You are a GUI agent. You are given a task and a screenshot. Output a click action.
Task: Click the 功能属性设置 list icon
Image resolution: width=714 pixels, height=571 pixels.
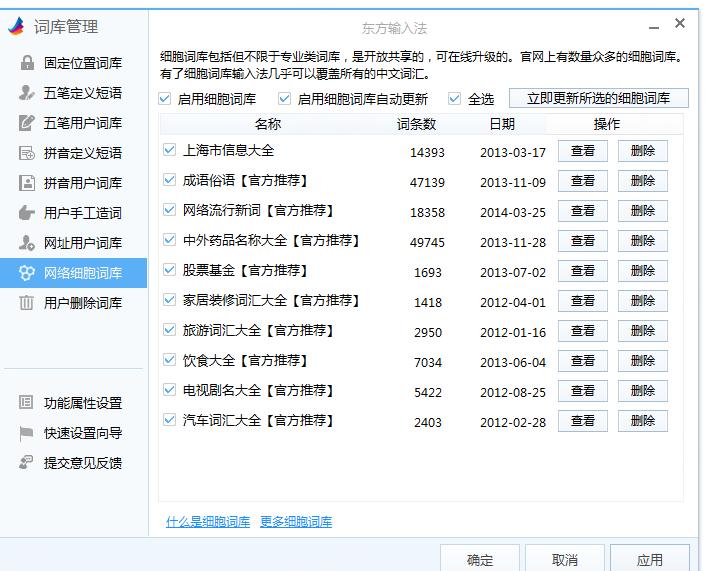26,402
